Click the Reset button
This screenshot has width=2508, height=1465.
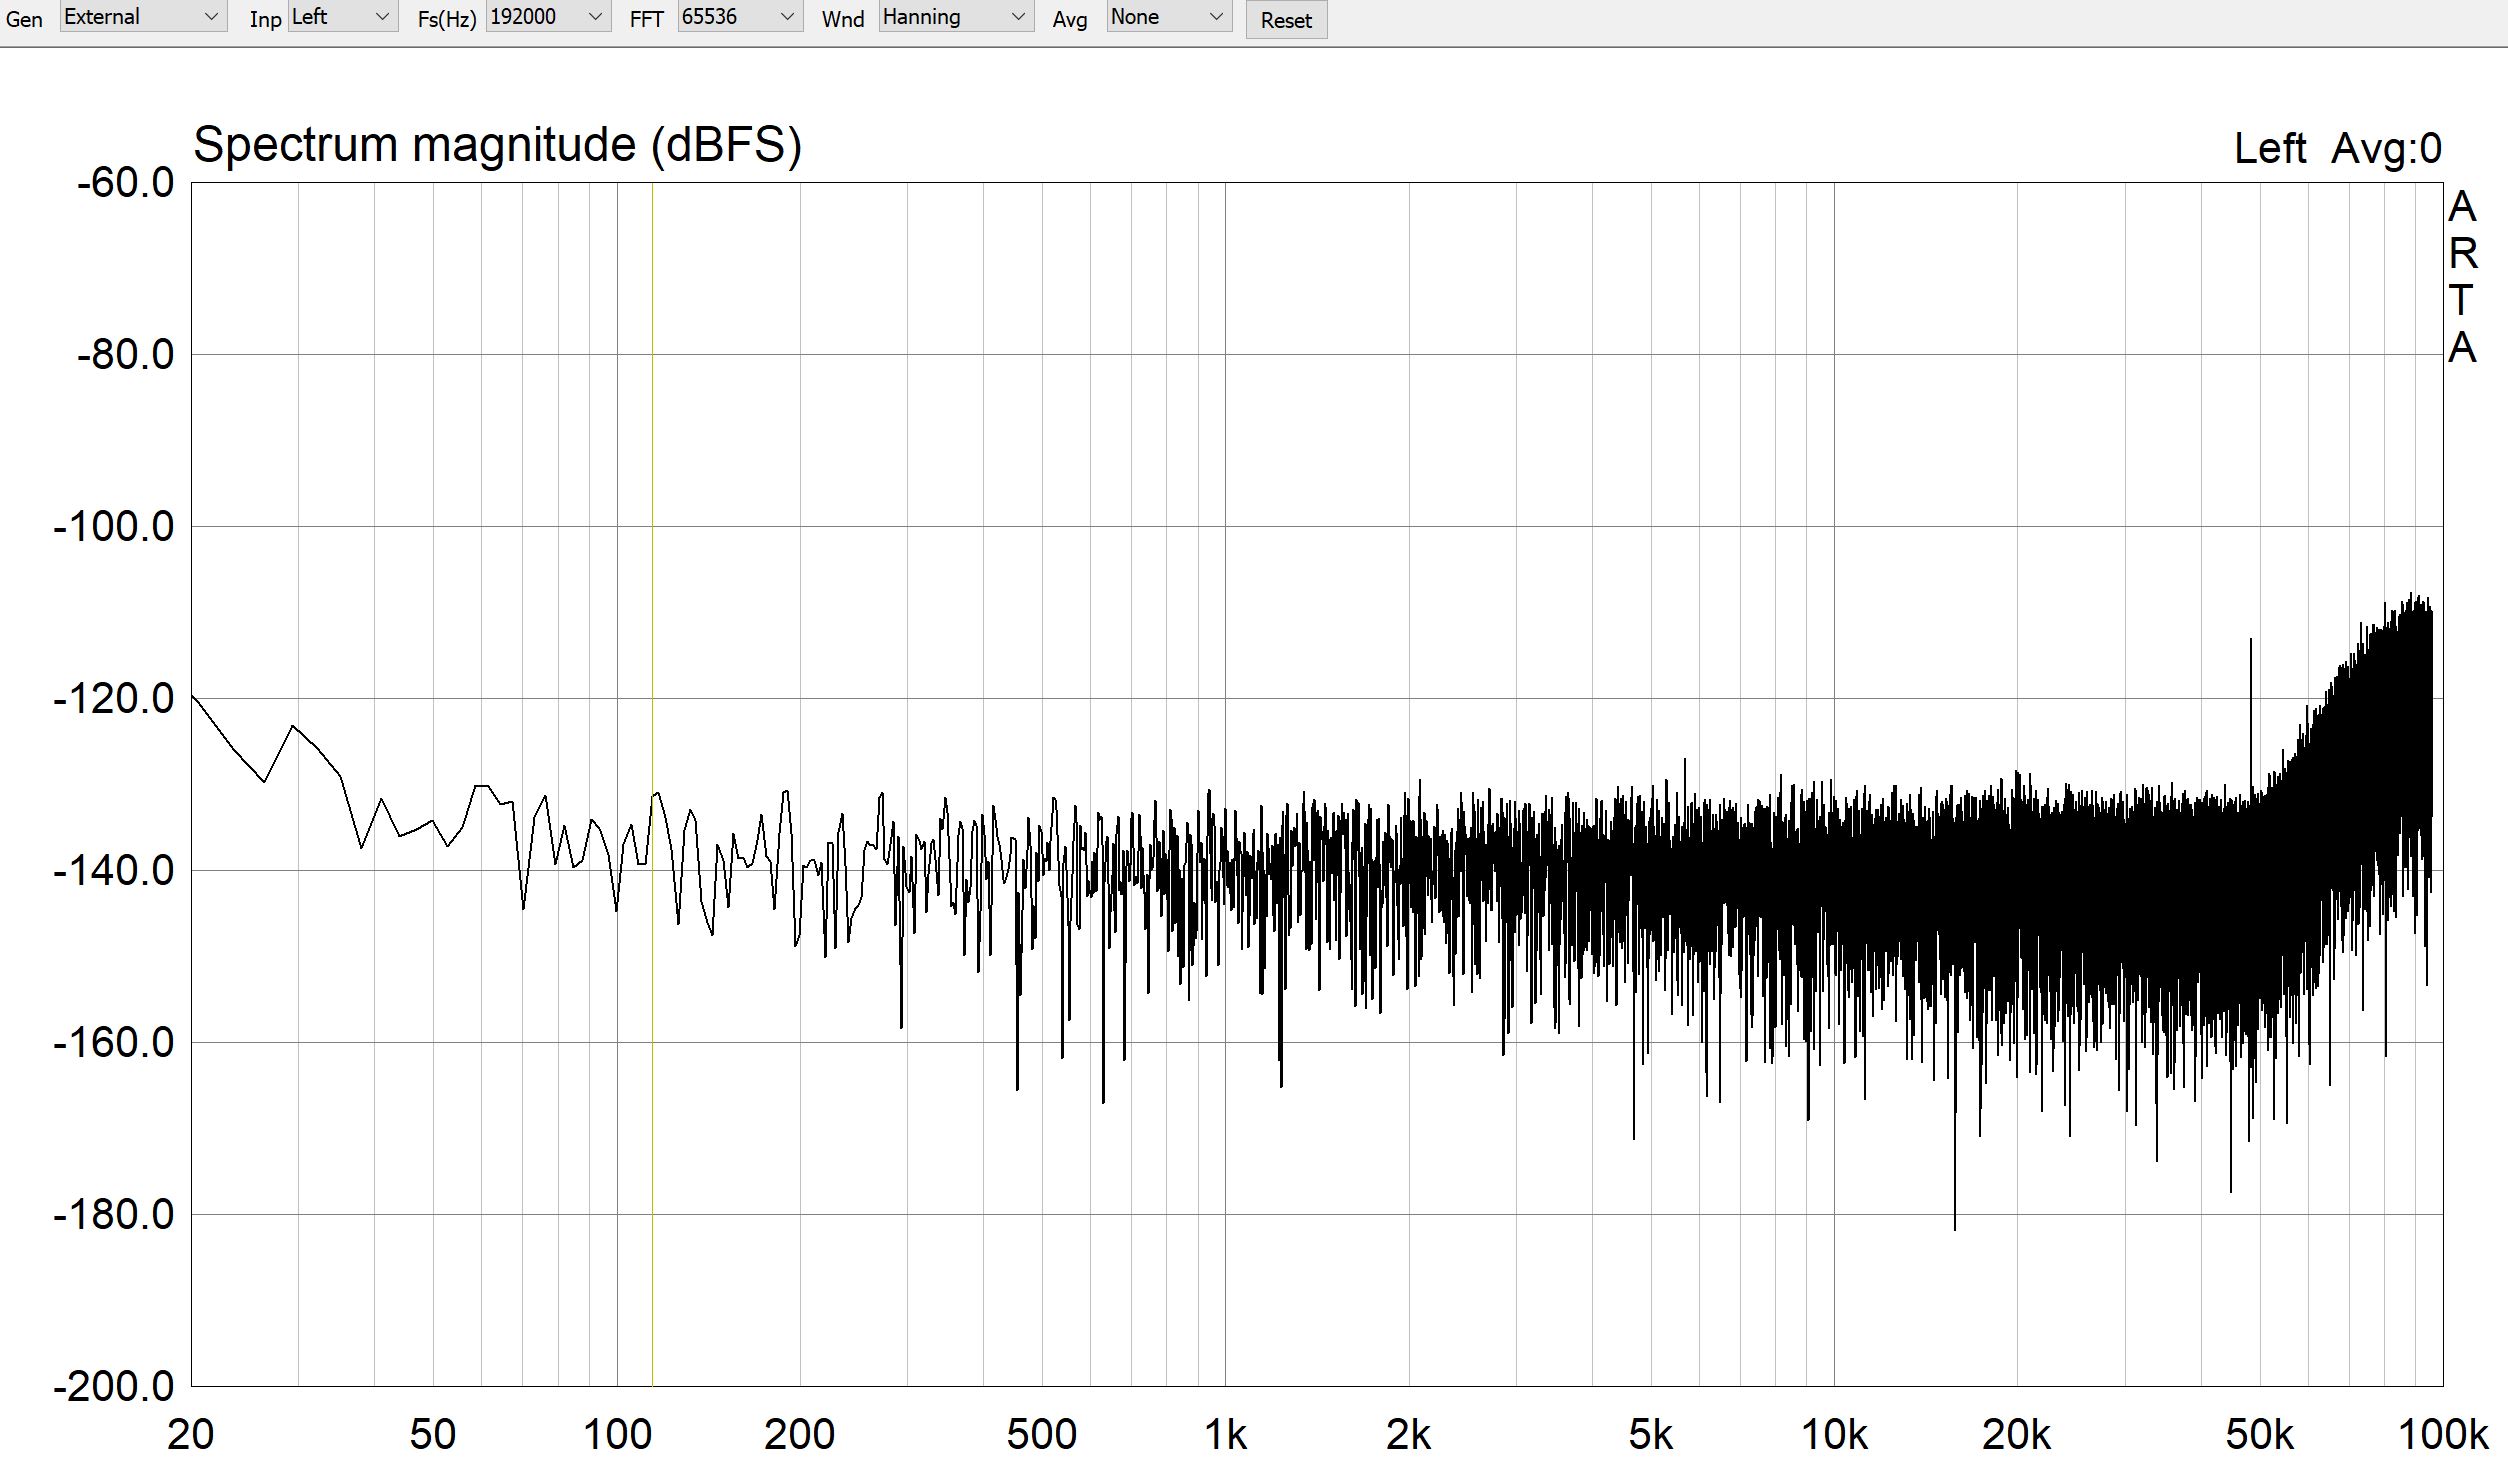point(1286,20)
